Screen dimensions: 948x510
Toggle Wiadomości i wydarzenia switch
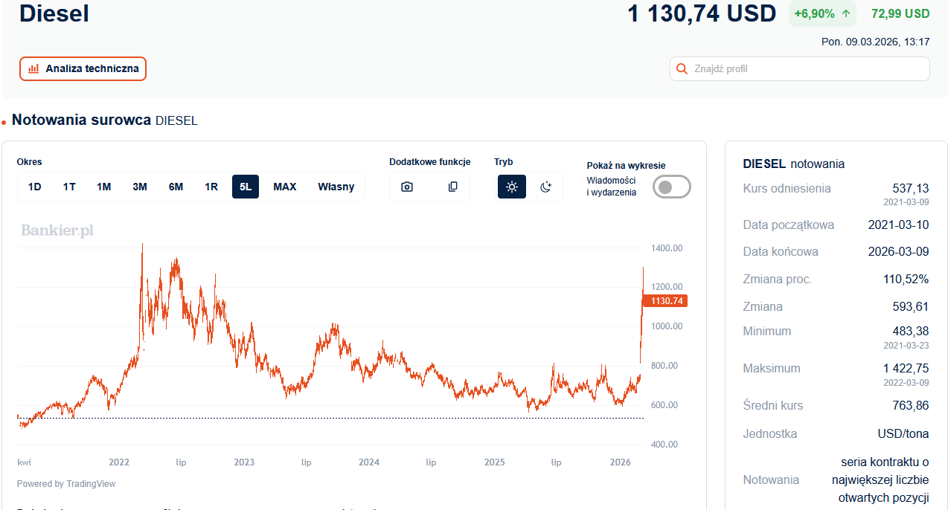pos(672,187)
